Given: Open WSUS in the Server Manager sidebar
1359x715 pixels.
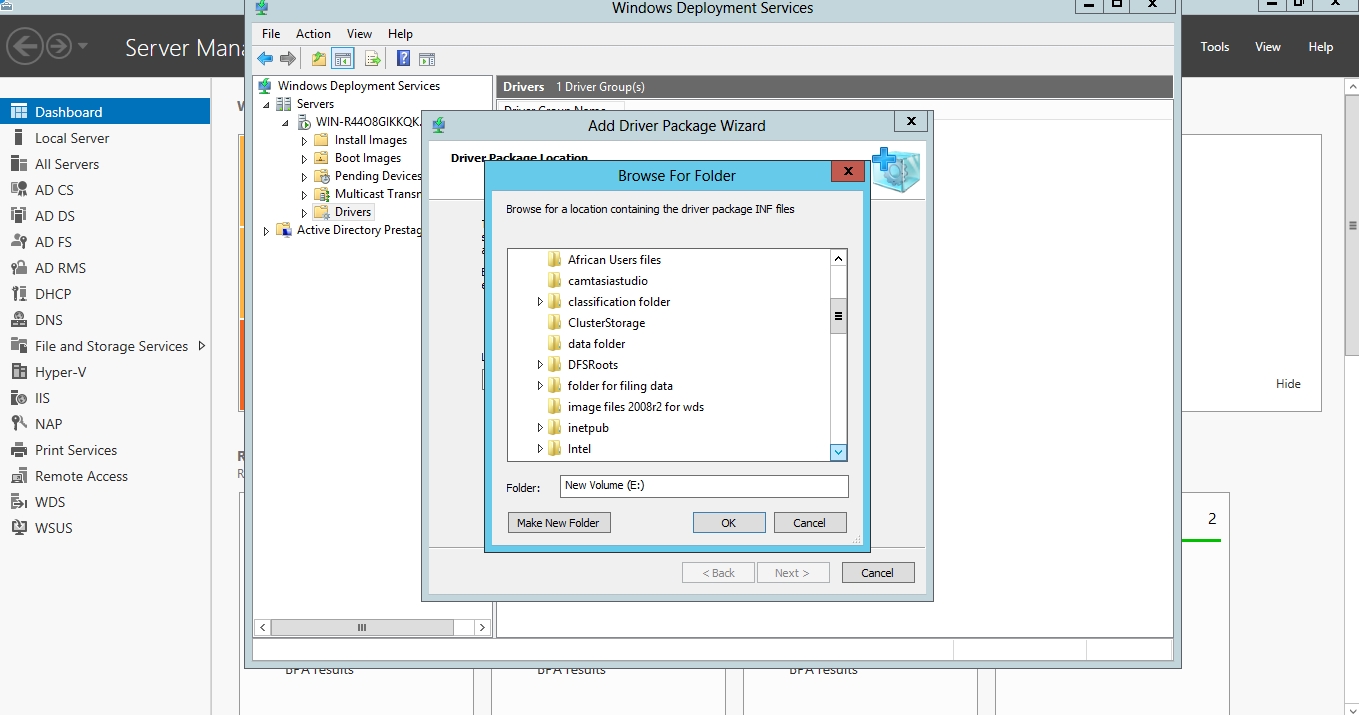Looking at the screenshot, I should pyautogui.click(x=53, y=528).
